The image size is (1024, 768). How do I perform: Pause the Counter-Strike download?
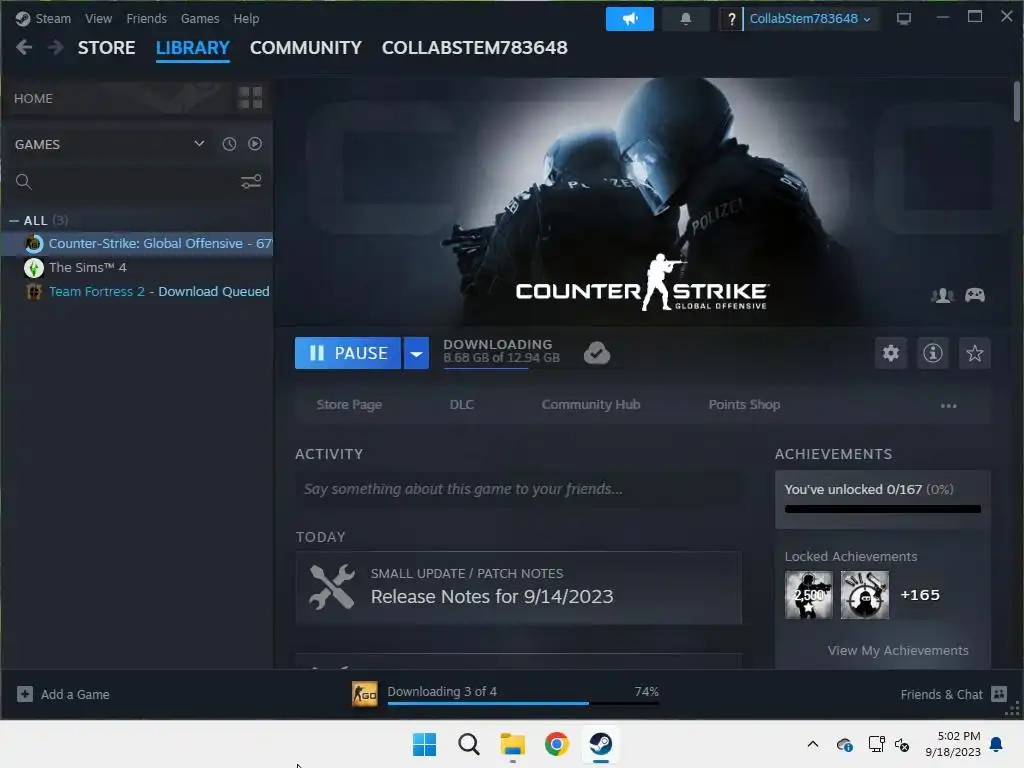pyautogui.click(x=347, y=353)
